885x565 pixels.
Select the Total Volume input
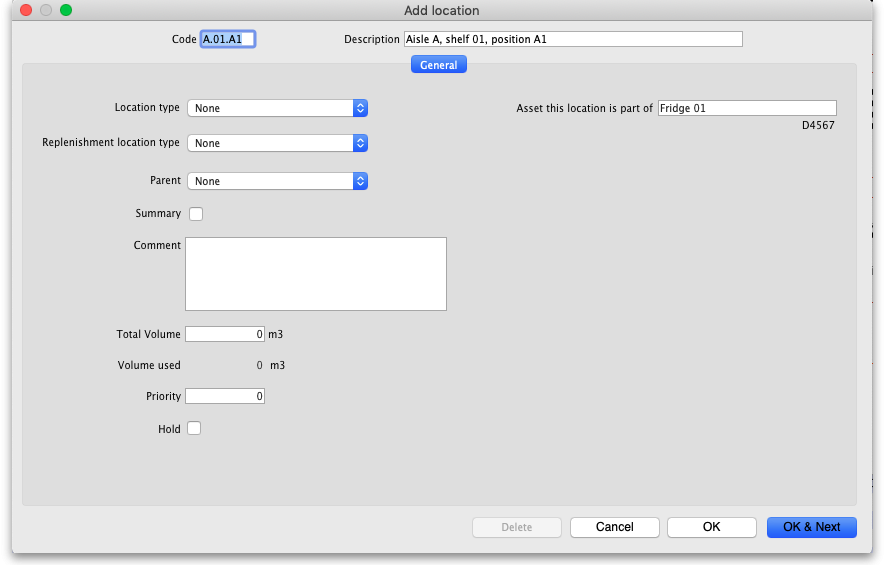click(x=224, y=334)
